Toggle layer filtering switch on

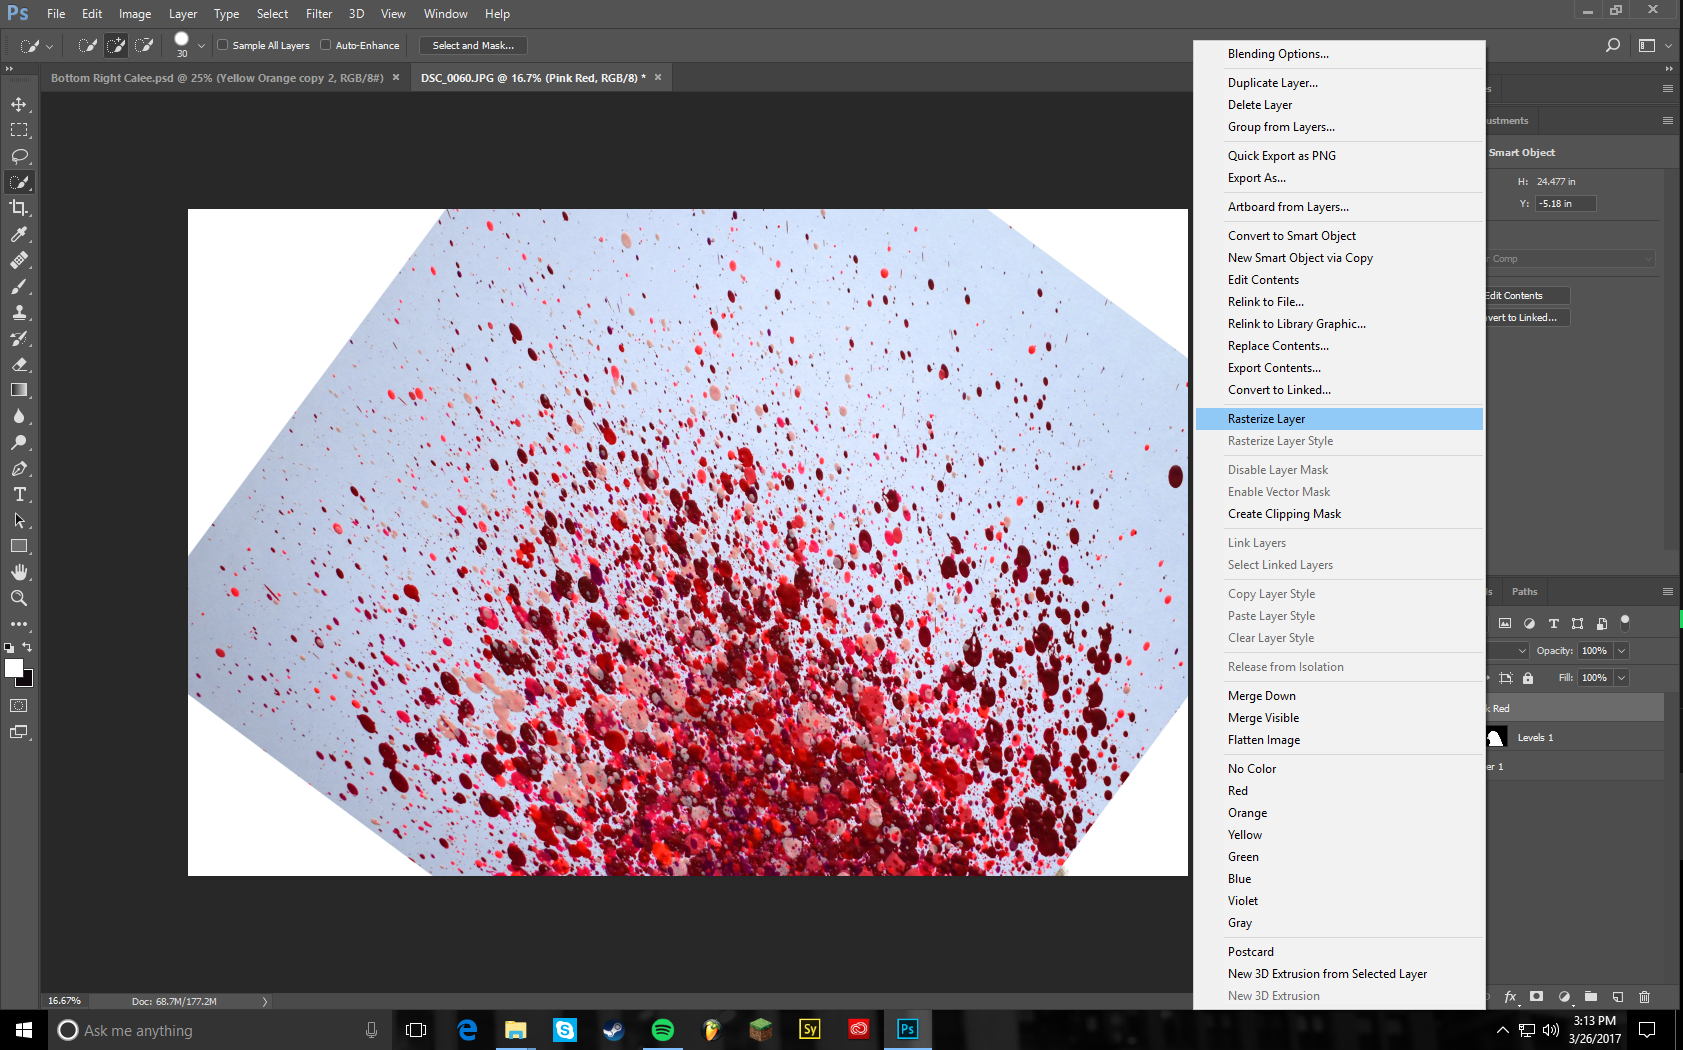[x=1625, y=622]
